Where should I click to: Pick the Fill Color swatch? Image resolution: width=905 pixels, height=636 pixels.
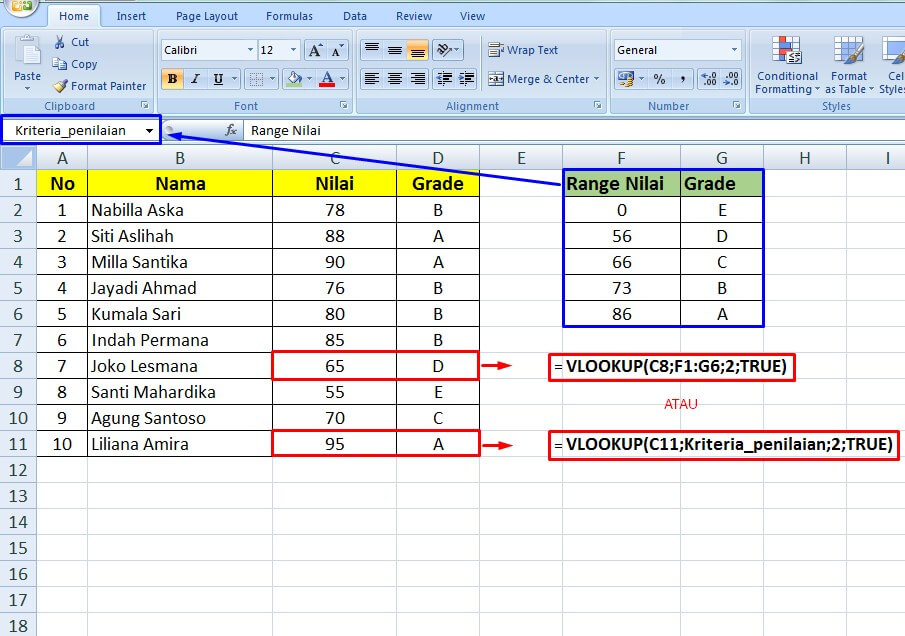click(295, 78)
